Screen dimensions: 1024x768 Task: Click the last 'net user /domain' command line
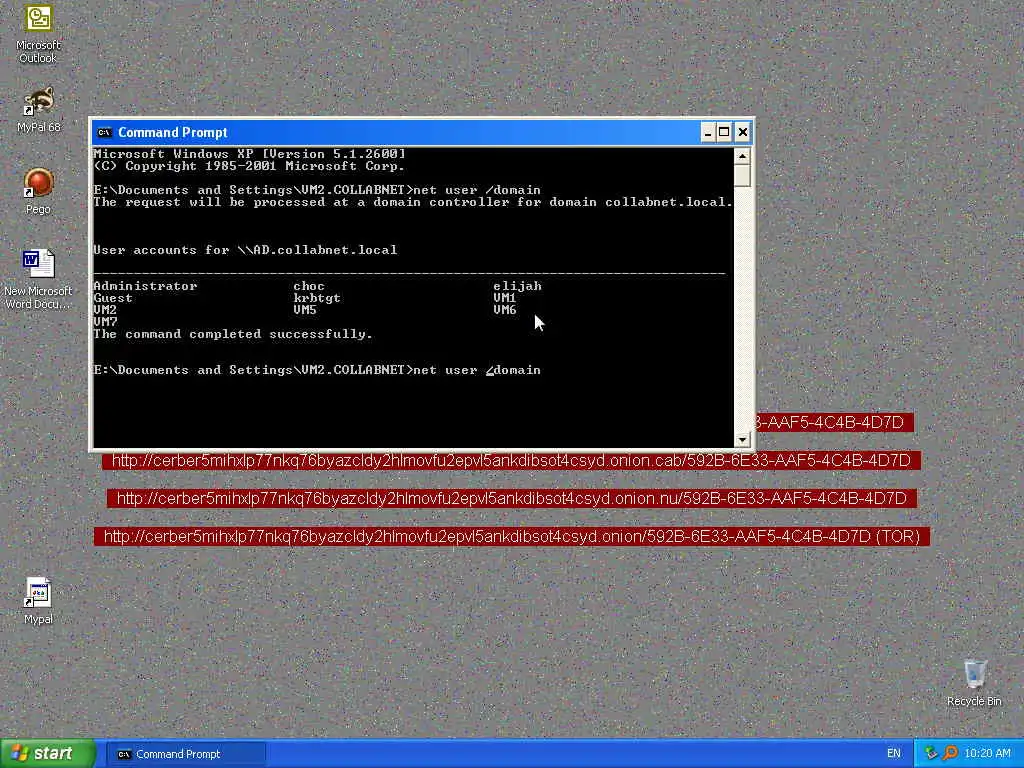317,370
